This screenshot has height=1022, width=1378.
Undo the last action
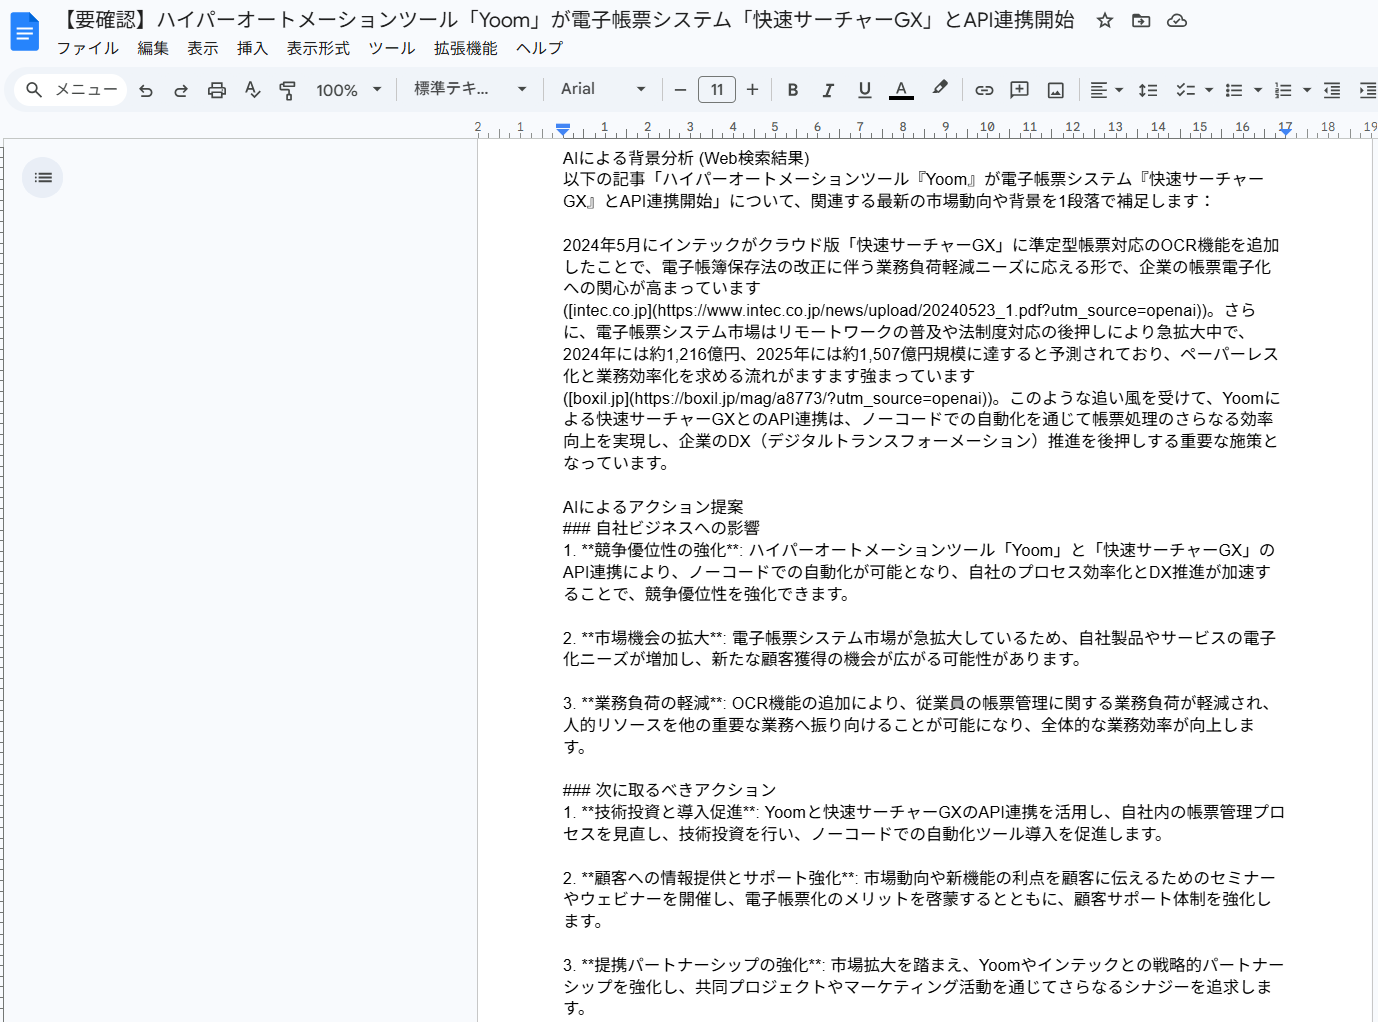[146, 90]
